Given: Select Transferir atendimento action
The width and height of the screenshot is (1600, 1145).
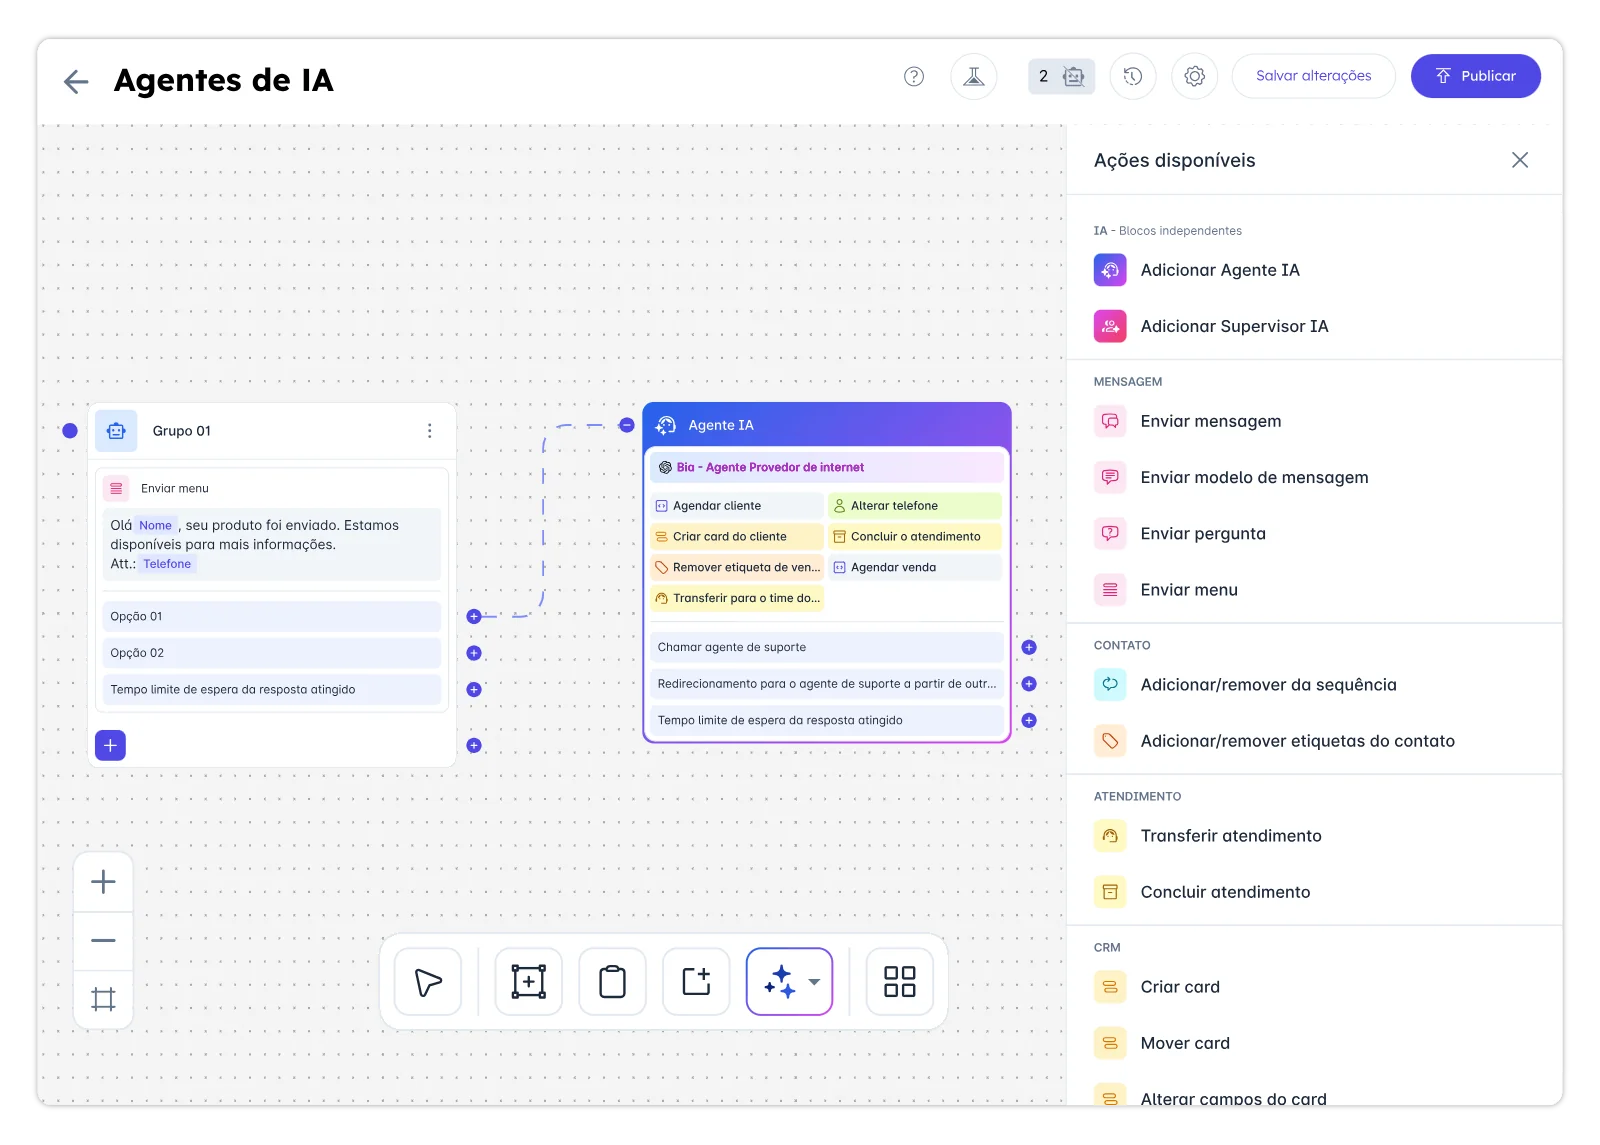Looking at the screenshot, I should tap(1208, 836).
